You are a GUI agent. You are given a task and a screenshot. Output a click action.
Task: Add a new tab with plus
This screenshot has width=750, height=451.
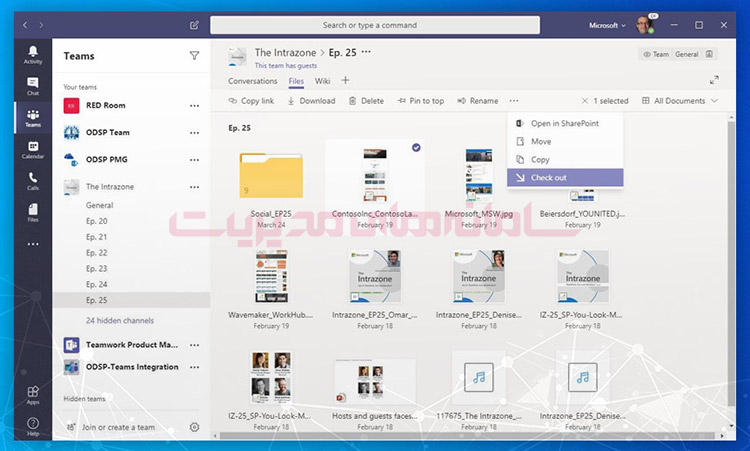pyautogui.click(x=345, y=80)
